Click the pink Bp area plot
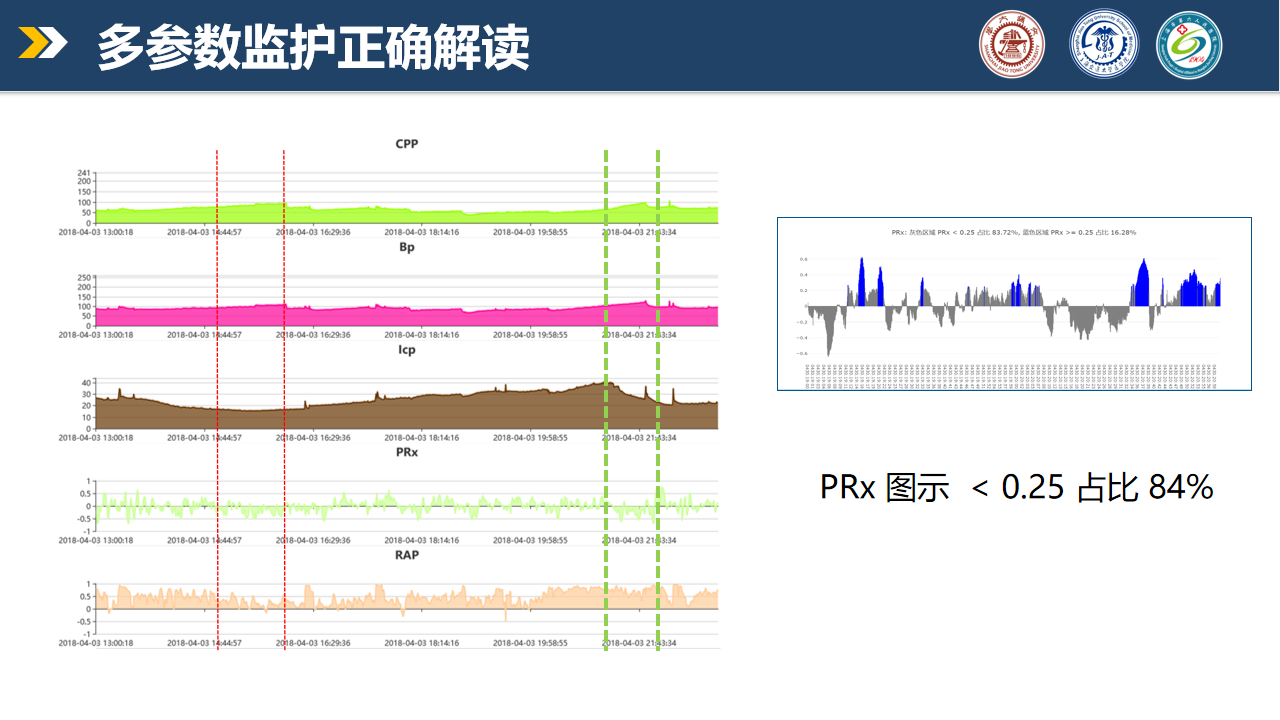The width and height of the screenshot is (1280, 720). pyautogui.click(x=400, y=316)
